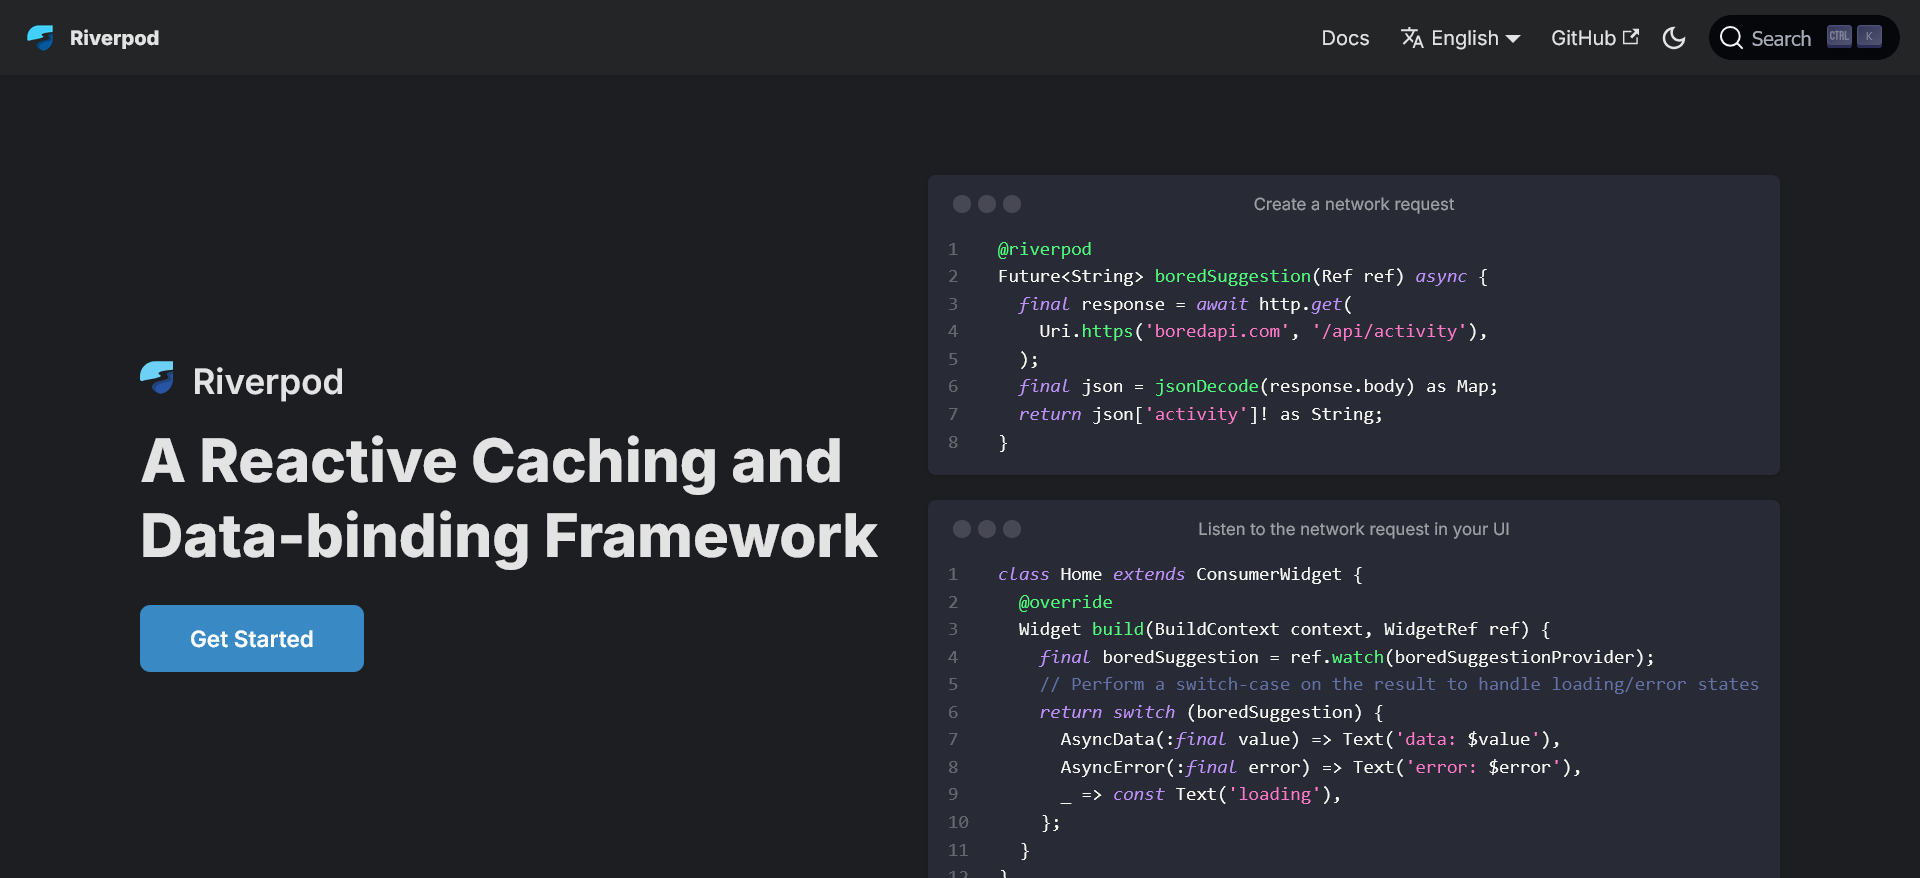
Task: Click third dot of 'Listen to the network request' window
Action: point(1012,529)
